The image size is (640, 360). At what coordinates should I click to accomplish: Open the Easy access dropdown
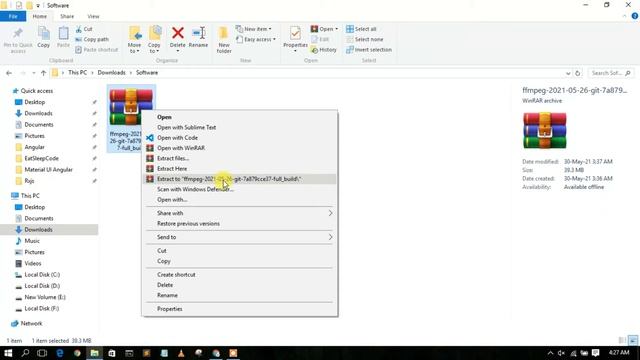[256, 39]
